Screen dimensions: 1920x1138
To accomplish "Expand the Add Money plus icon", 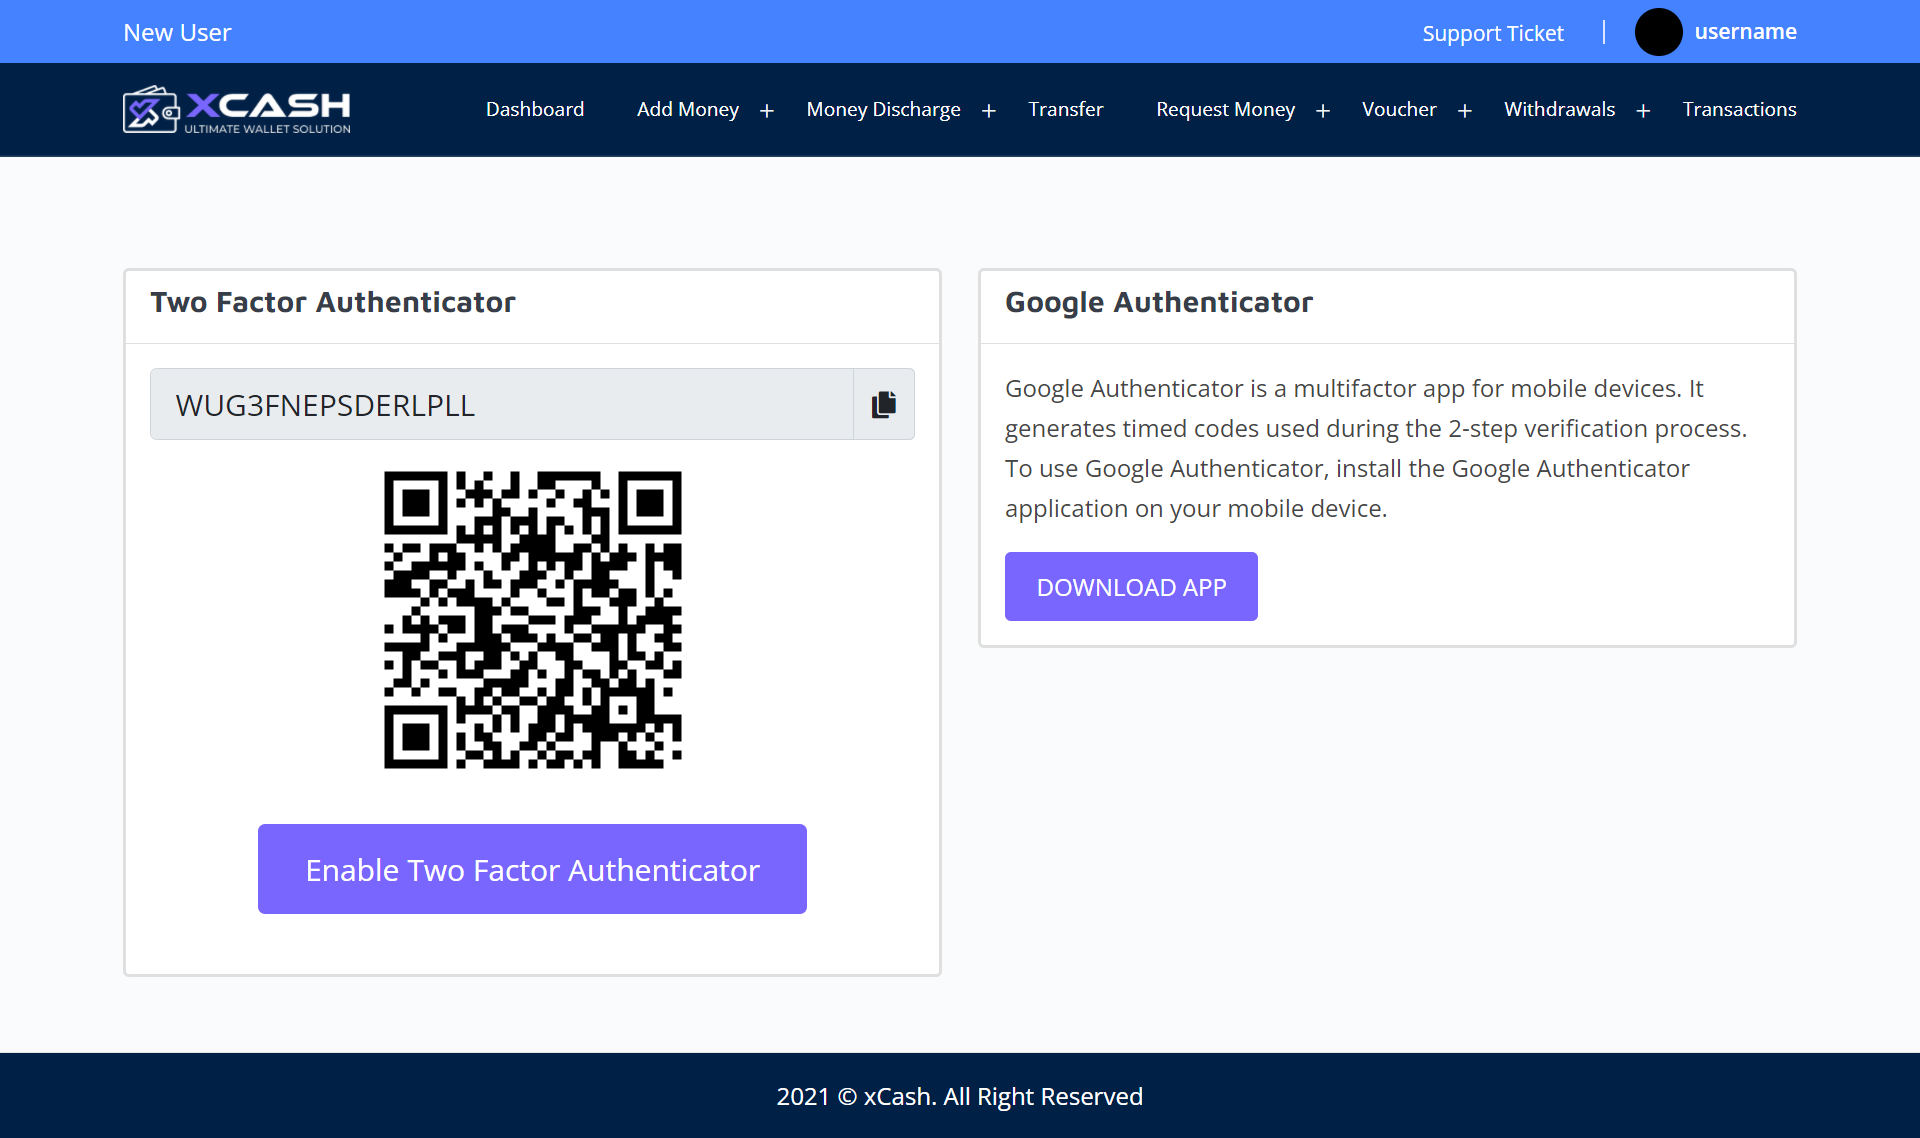I will pyautogui.click(x=767, y=111).
